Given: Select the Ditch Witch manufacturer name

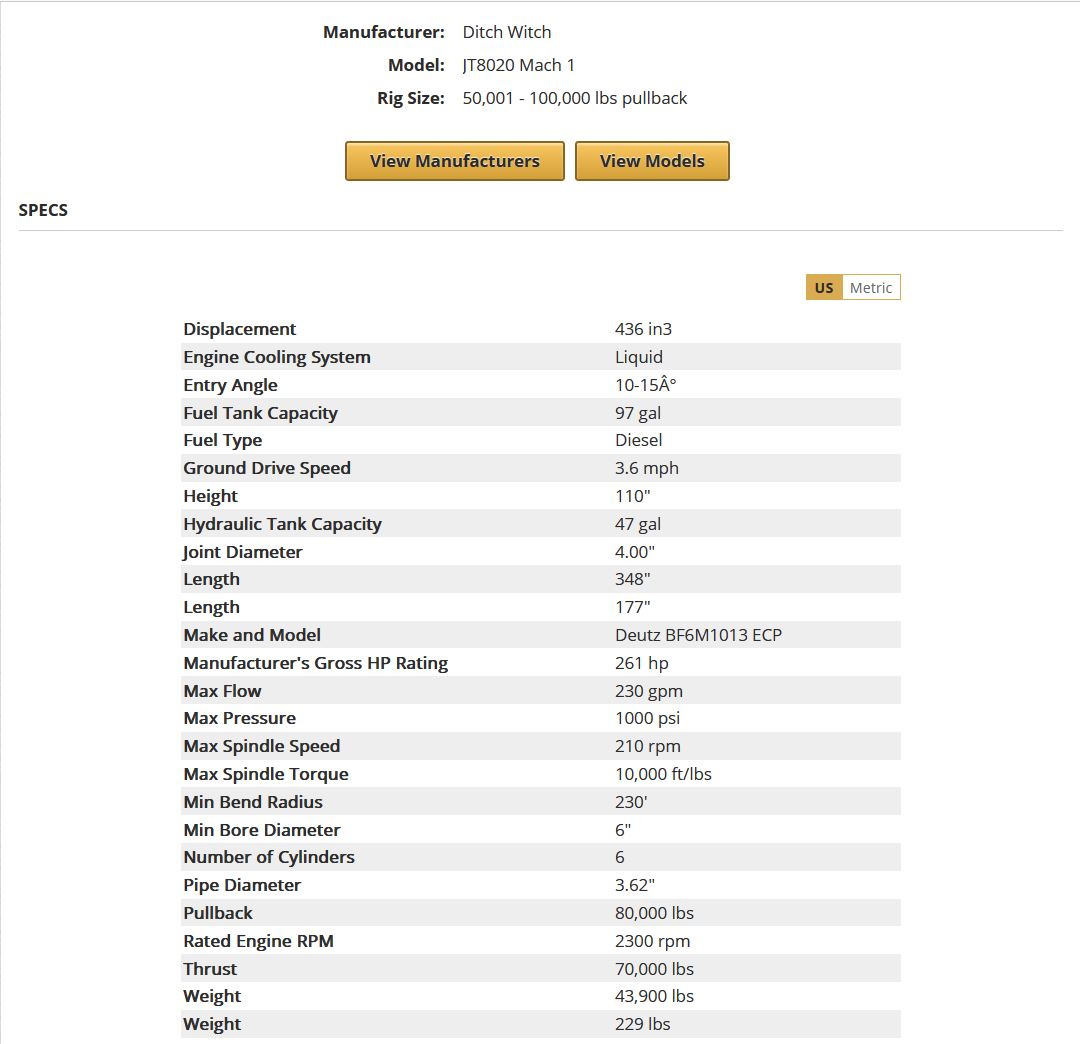Looking at the screenshot, I should coord(506,32).
